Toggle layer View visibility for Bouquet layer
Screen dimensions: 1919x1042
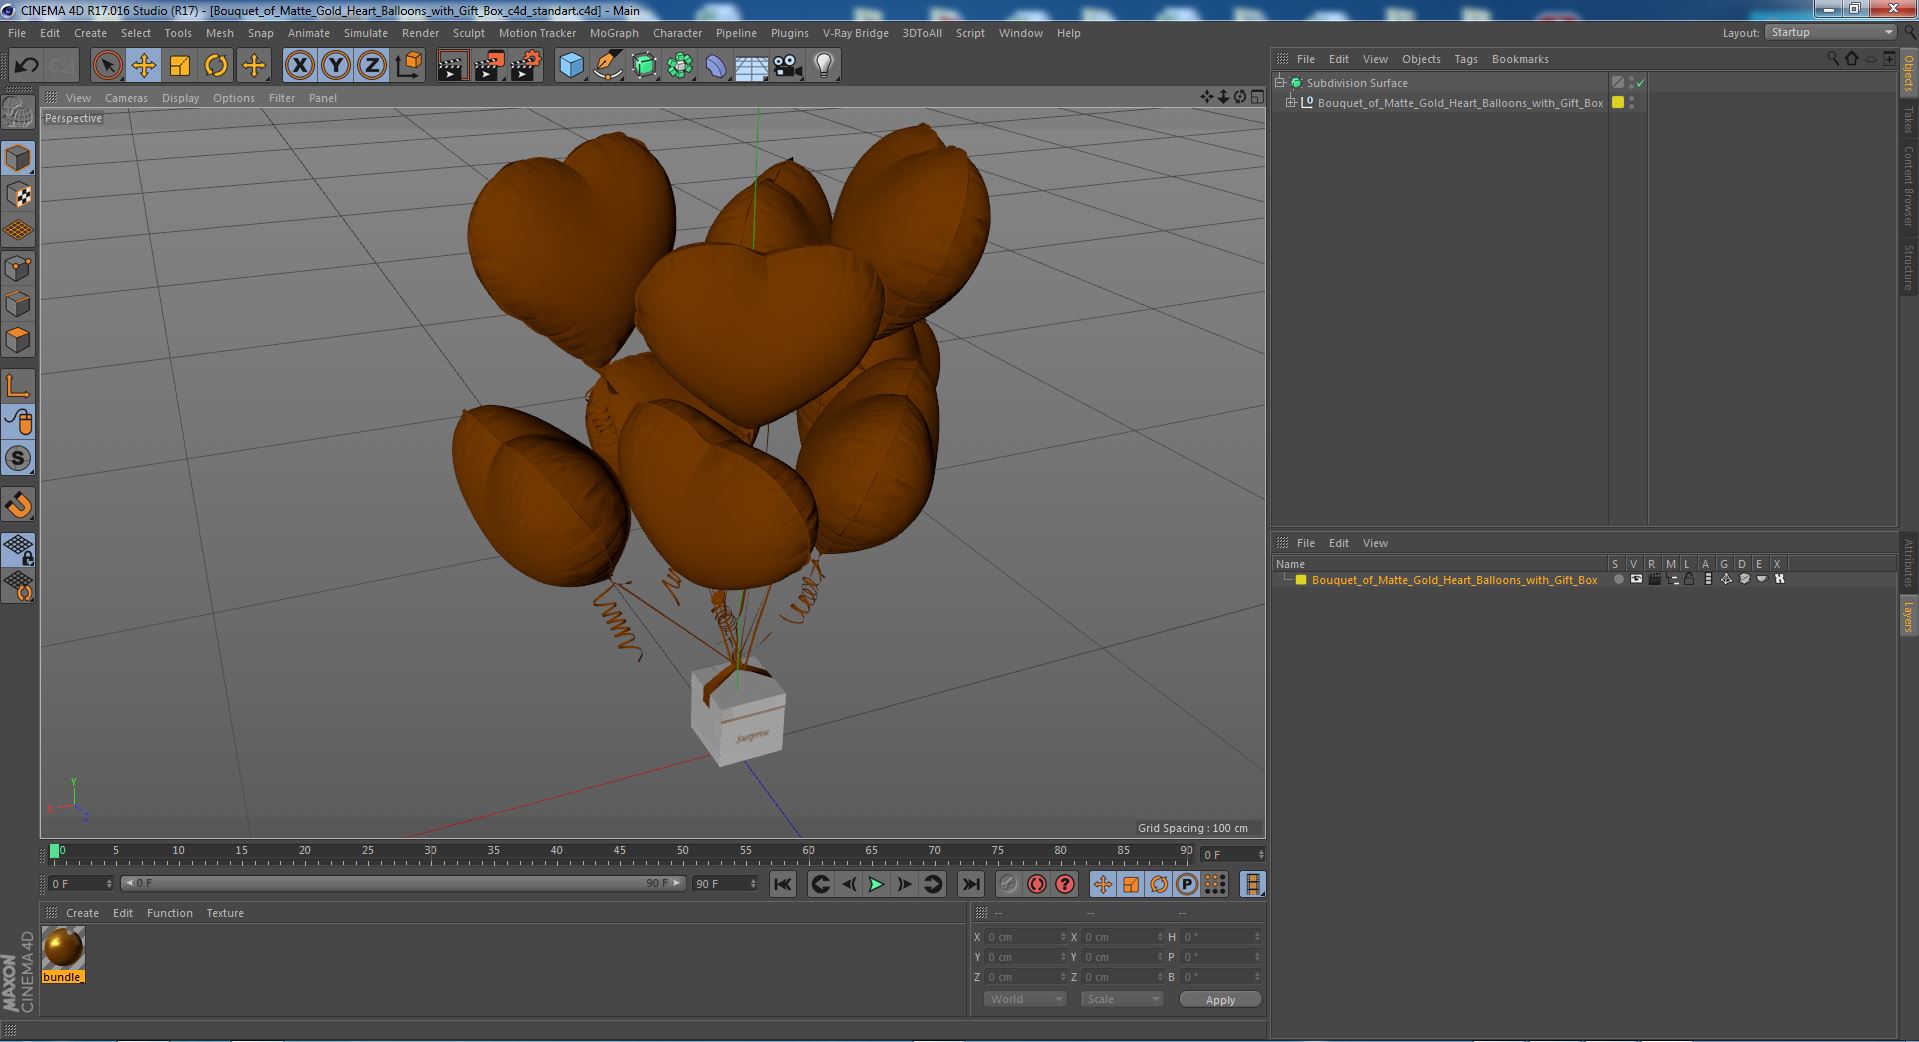click(x=1636, y=580)
